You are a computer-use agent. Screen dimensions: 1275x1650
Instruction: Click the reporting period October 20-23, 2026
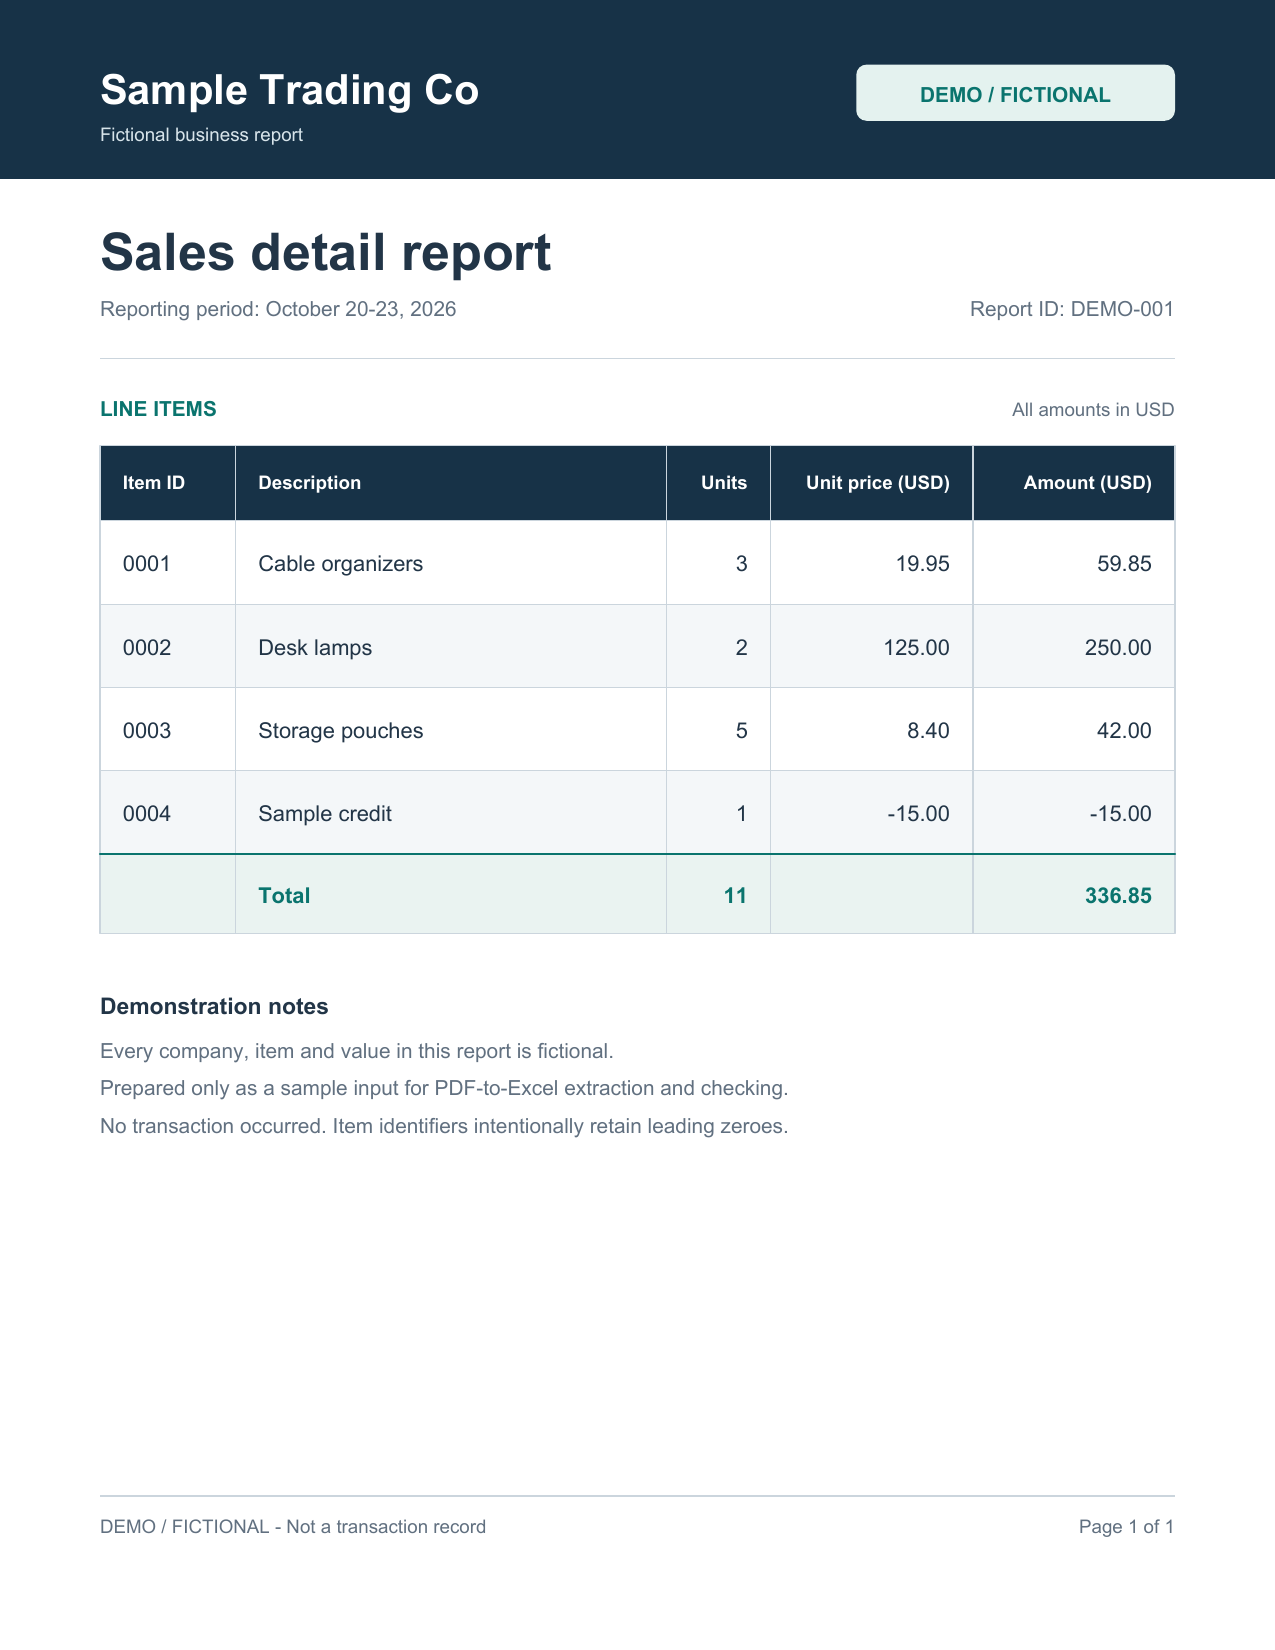click(x=278, y=309)
